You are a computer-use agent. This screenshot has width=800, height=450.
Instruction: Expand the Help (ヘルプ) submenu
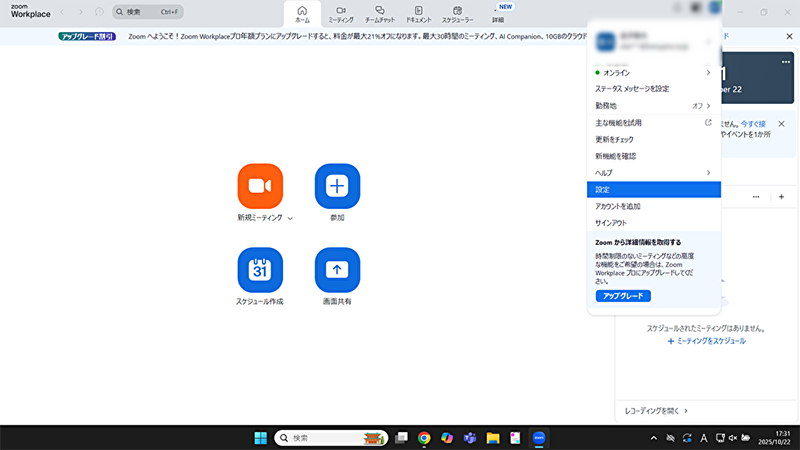pyautogui.click(x=708, y=173)
